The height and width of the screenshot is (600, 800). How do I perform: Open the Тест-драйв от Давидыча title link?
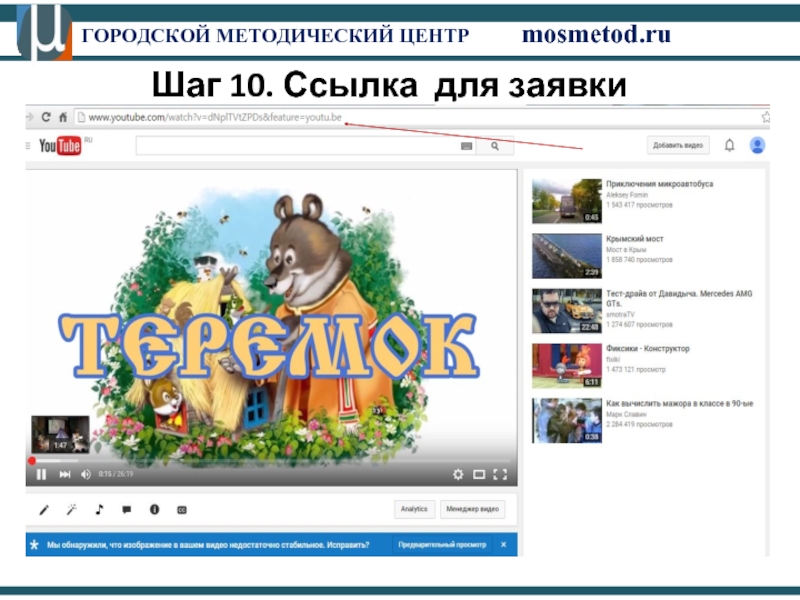tap(679, 298)
